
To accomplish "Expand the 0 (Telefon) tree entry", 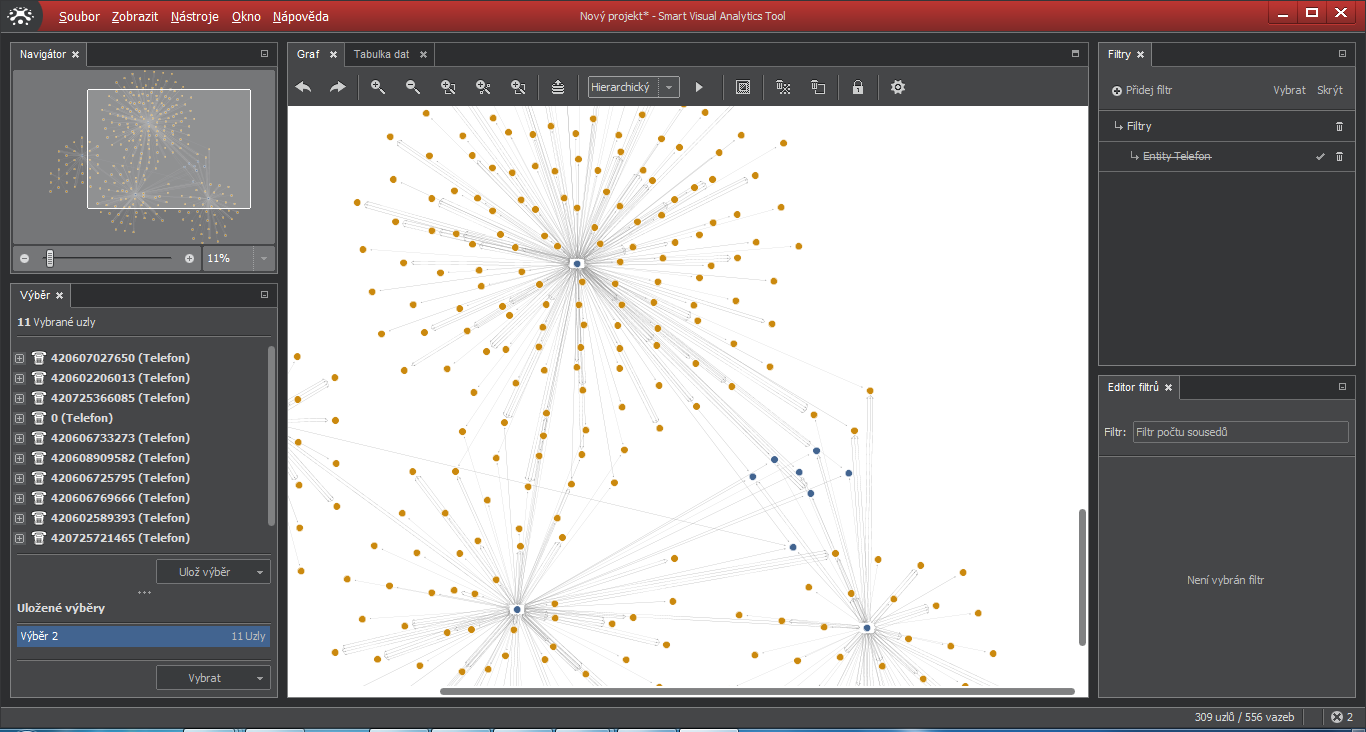I will [x=19, y=418].
